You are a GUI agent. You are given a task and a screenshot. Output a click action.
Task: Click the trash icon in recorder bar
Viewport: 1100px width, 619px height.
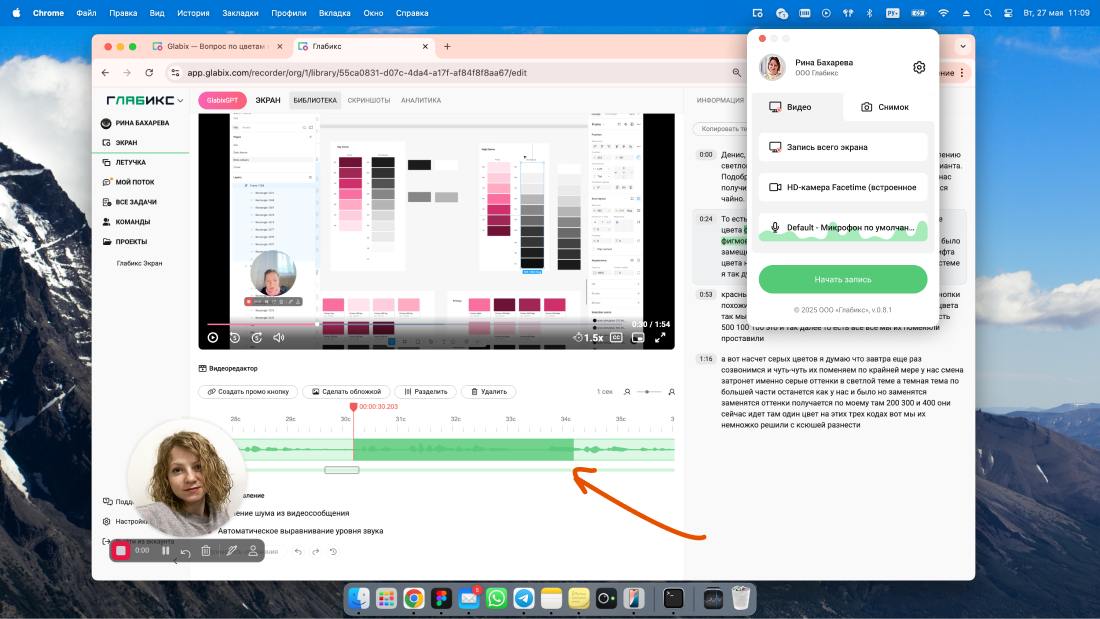point(206,551)
